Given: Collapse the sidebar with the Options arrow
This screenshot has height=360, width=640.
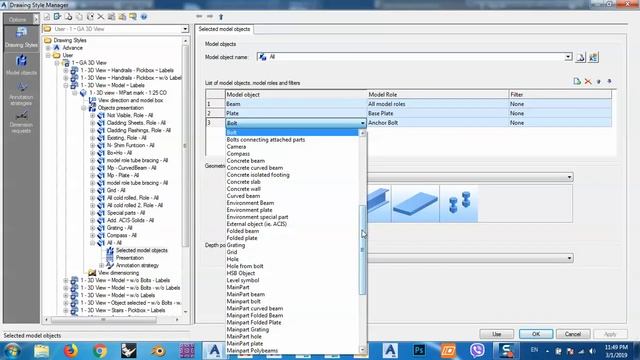Looking at the screenshot, I should (x=36, y=19).
